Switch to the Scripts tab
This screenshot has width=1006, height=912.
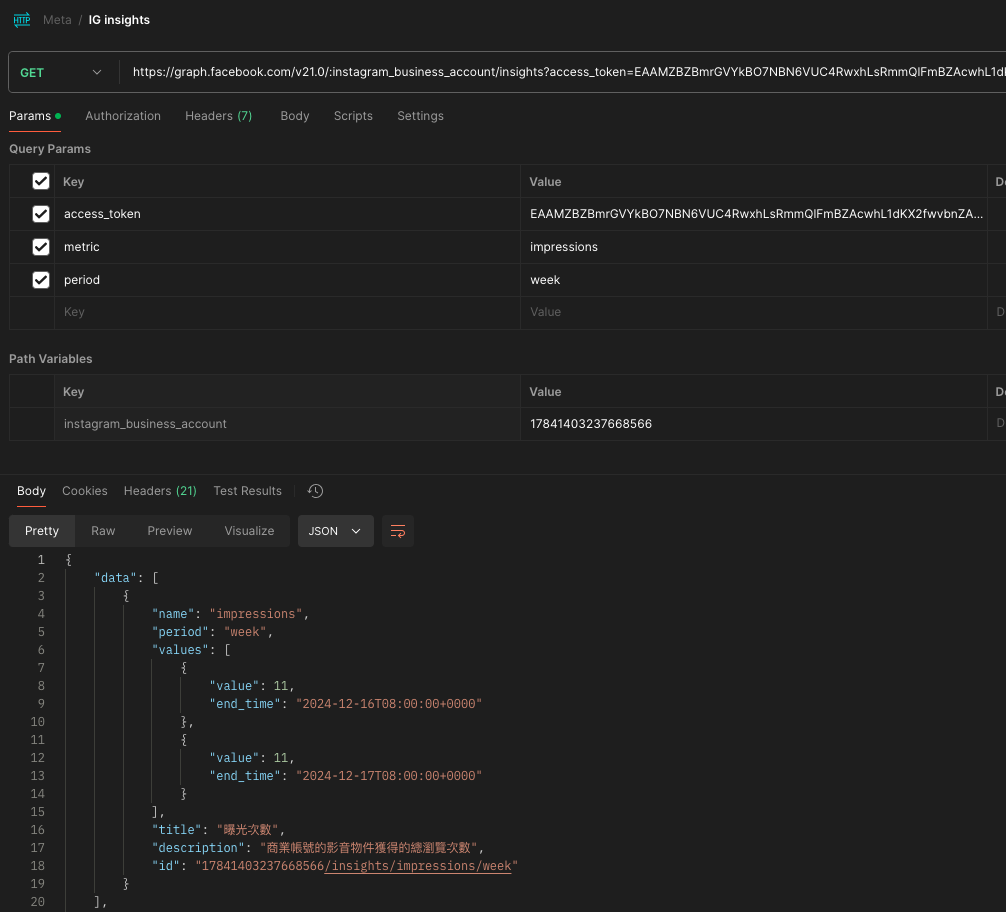[352, 116]
